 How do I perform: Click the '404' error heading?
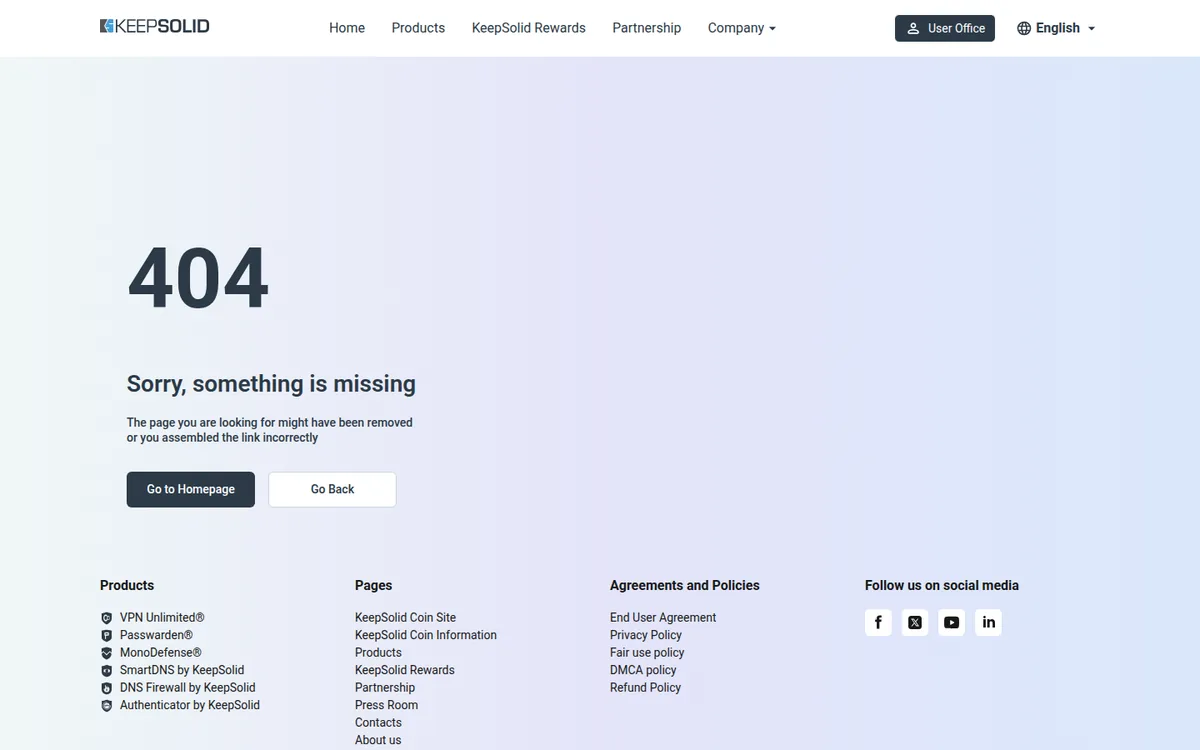[x=198, y=279]
